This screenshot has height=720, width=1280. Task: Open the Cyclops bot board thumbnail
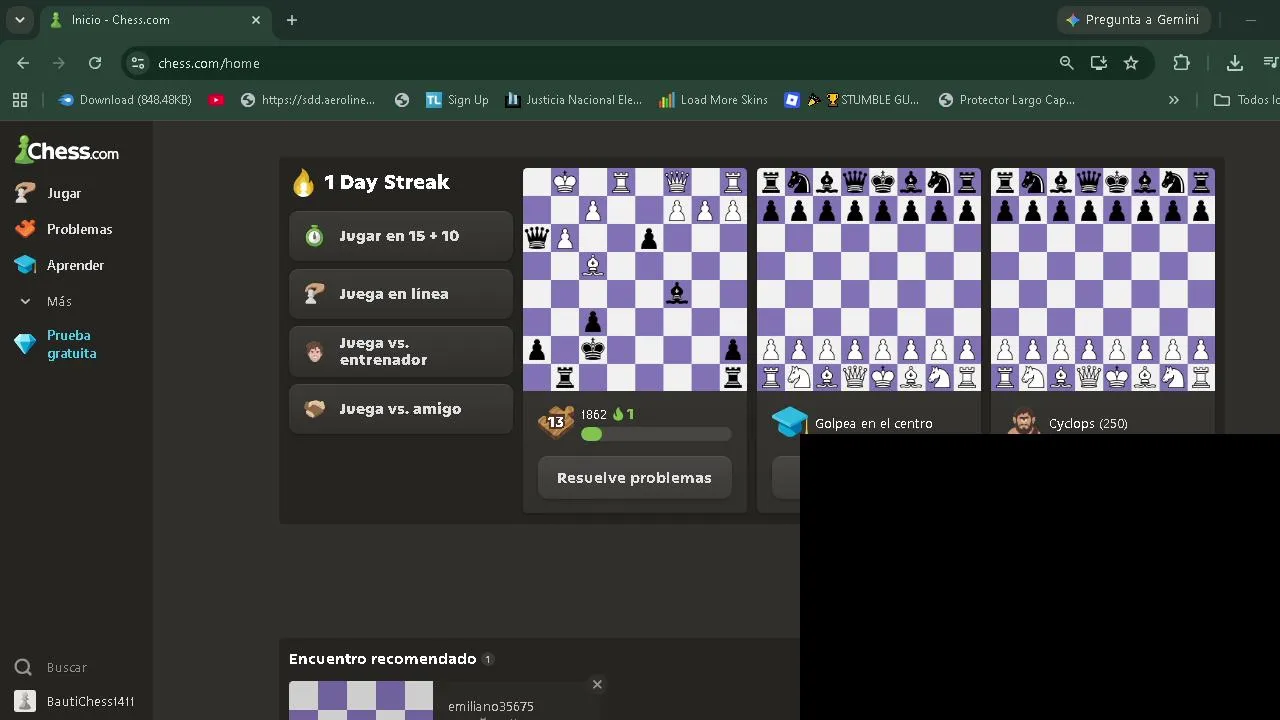point(1103,279)
